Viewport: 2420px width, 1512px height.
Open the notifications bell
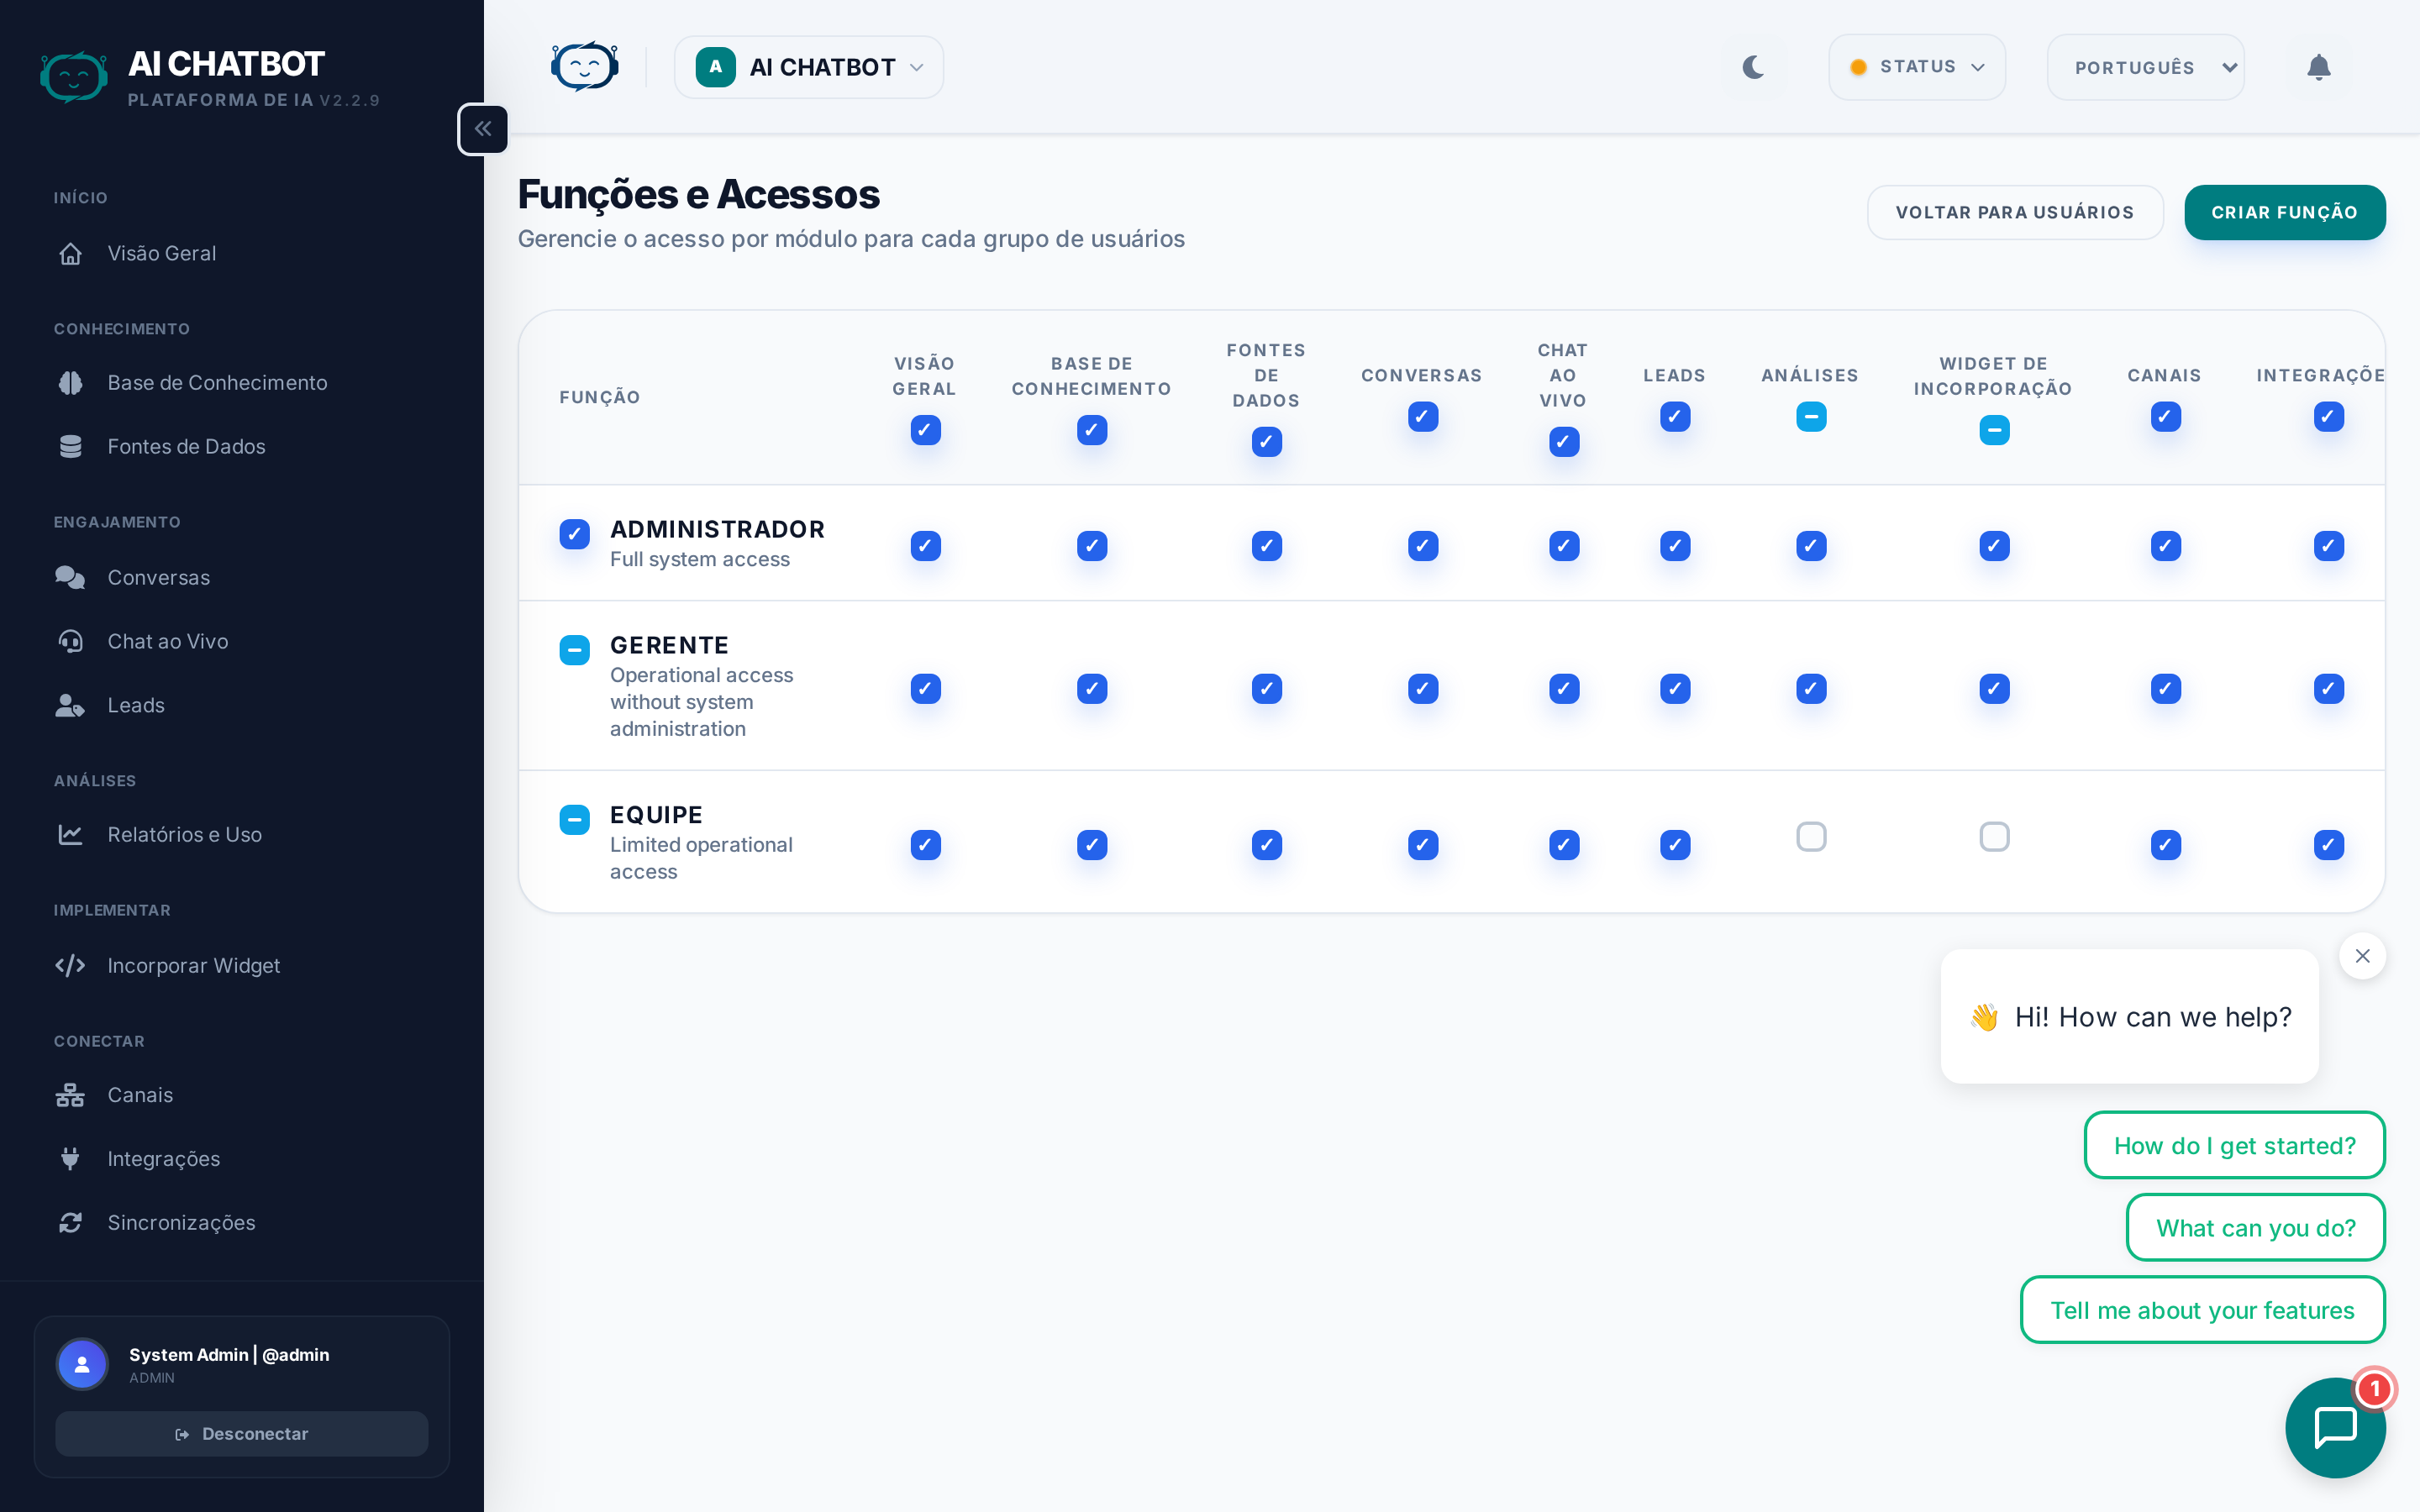[2319, 67]
